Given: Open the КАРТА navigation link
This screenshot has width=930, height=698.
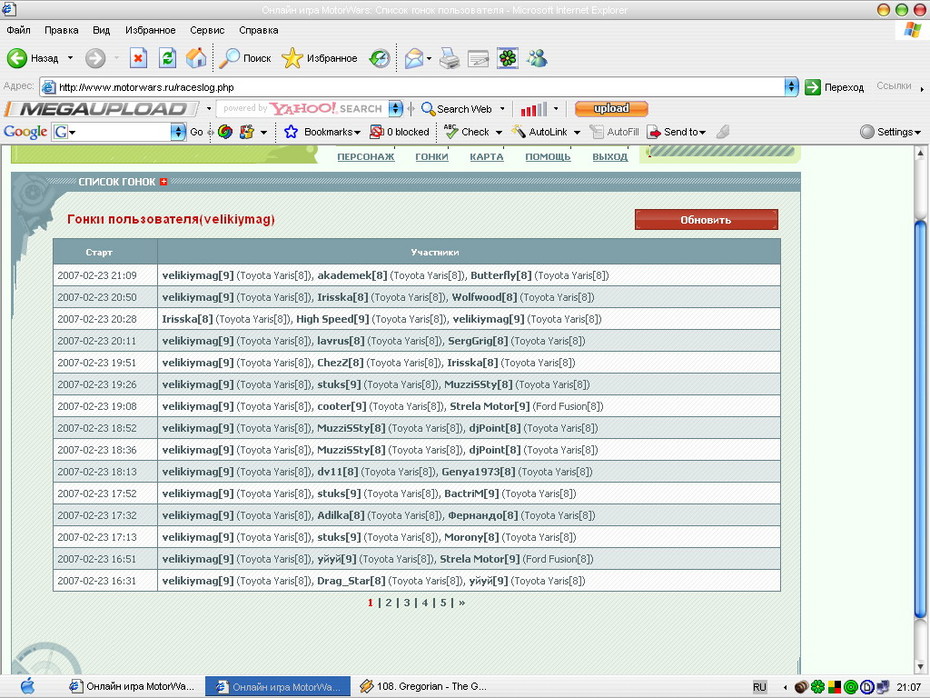Looking at the screenshot, I should click(x=486, y=157).
